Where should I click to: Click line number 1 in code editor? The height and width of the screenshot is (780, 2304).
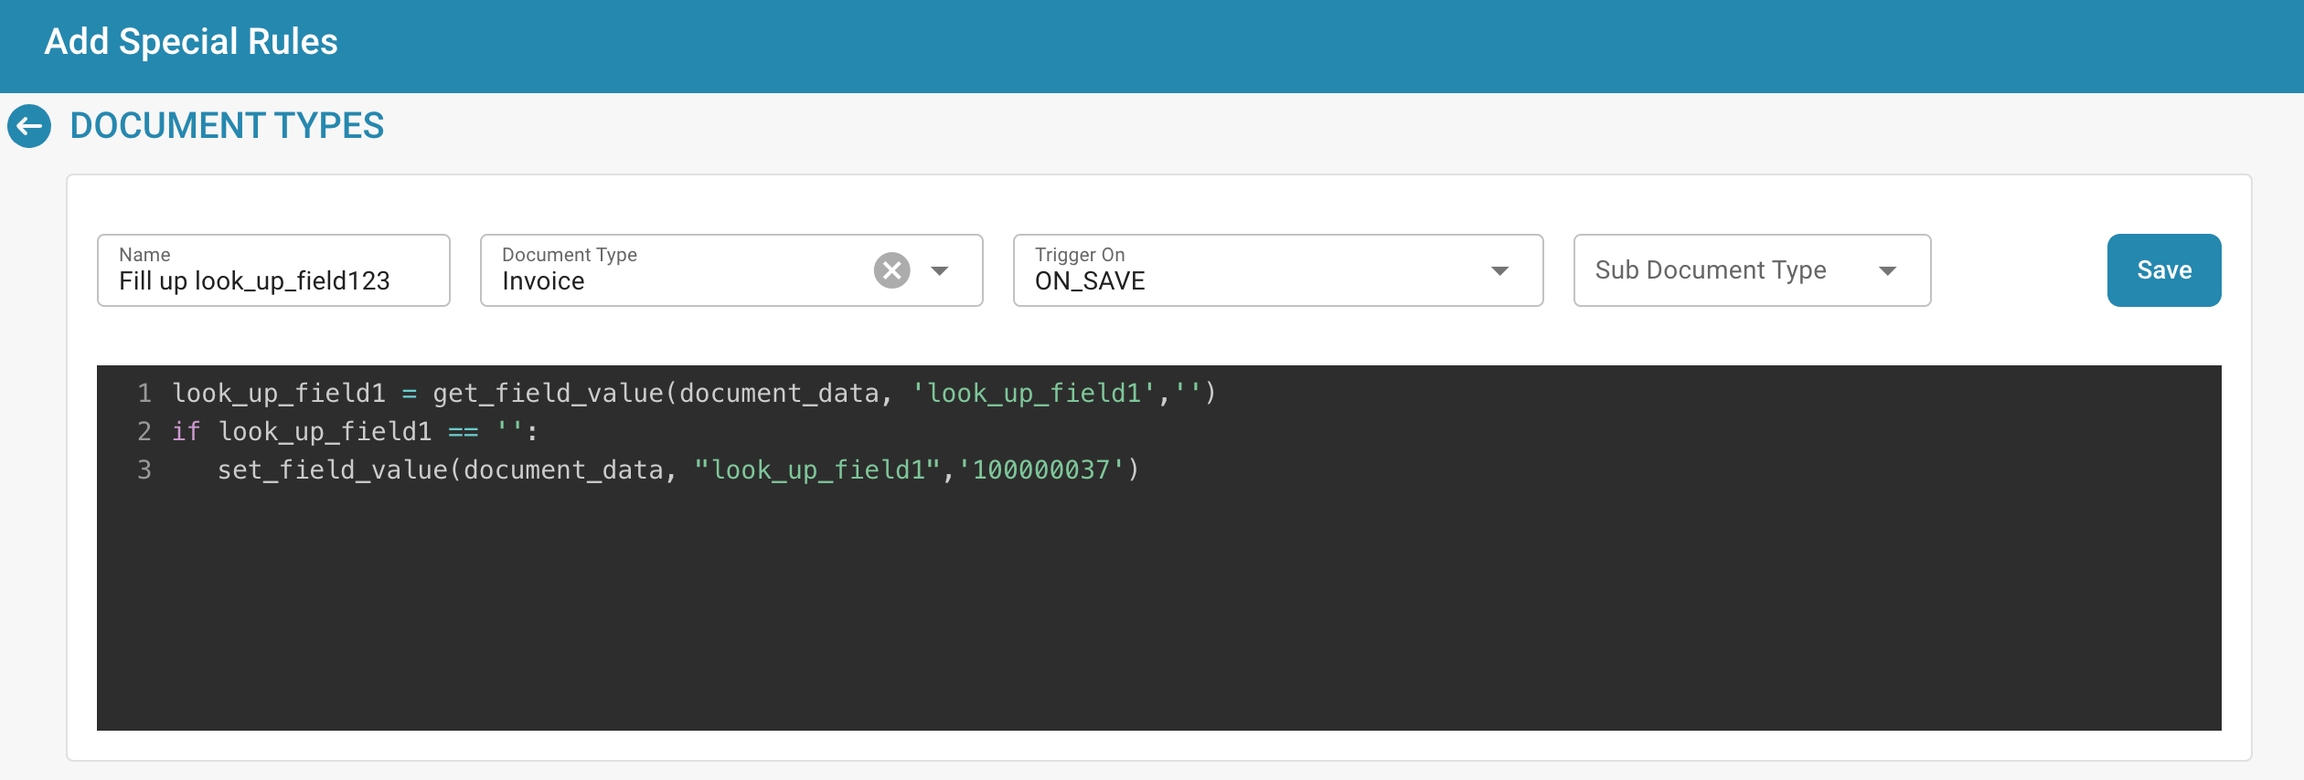(x=144, y=393)
